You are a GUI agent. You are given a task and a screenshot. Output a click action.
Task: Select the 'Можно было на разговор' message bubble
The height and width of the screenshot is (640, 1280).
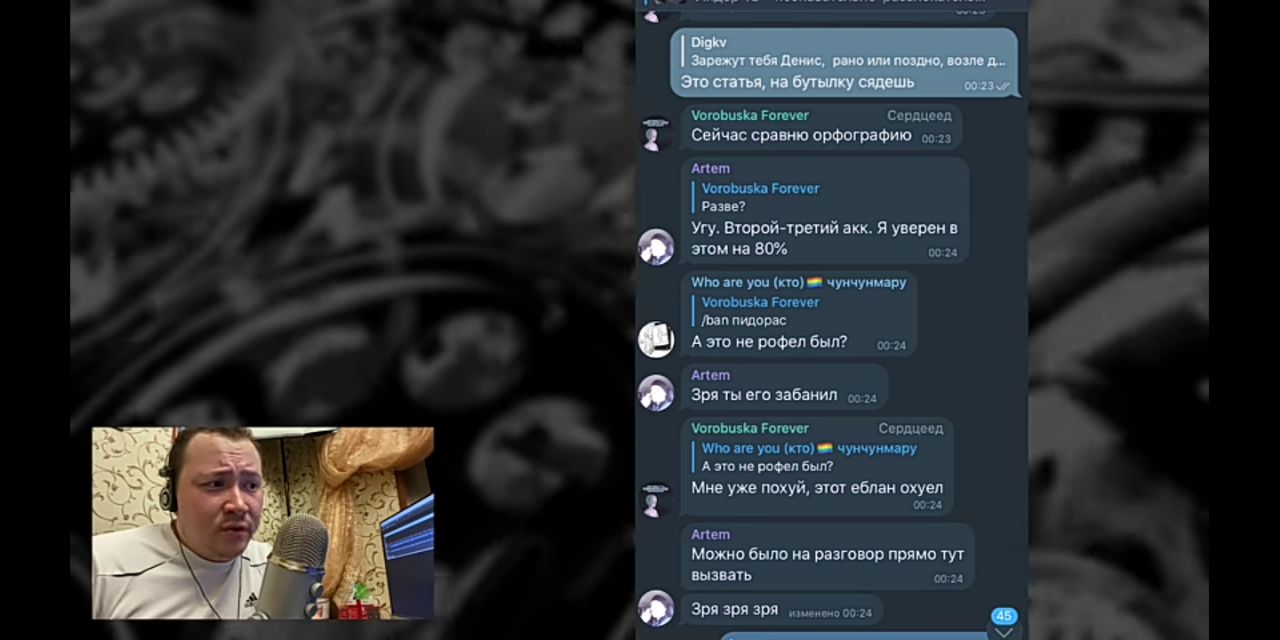[827, 556]
